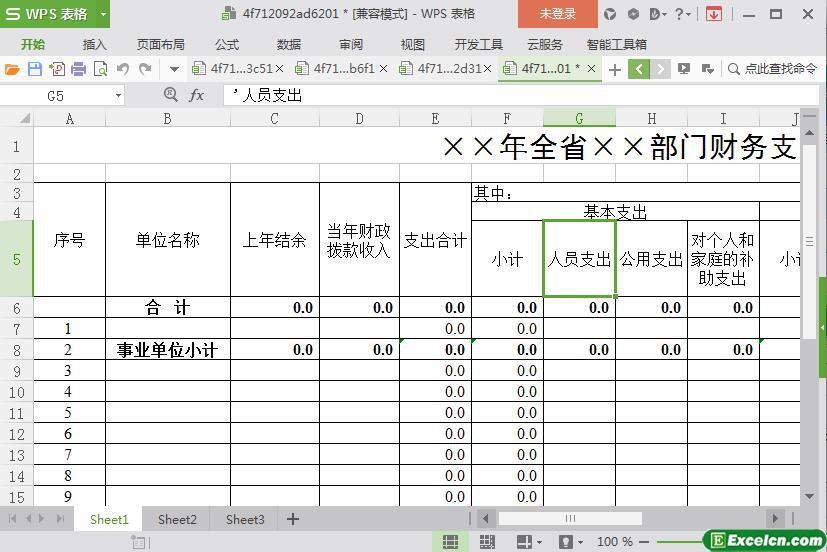
Task: Click the export to PDF icon
Action: pos(56,69)
